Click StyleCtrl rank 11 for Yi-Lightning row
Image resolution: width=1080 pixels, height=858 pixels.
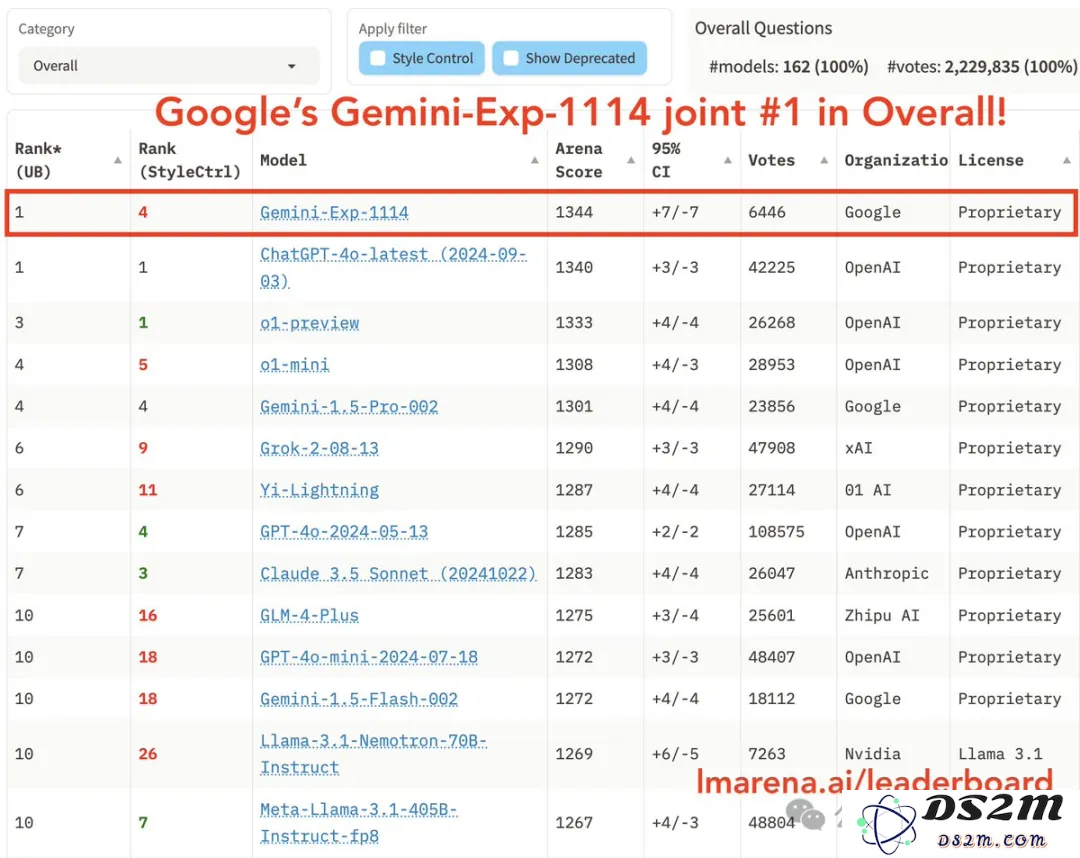point(147,490)
